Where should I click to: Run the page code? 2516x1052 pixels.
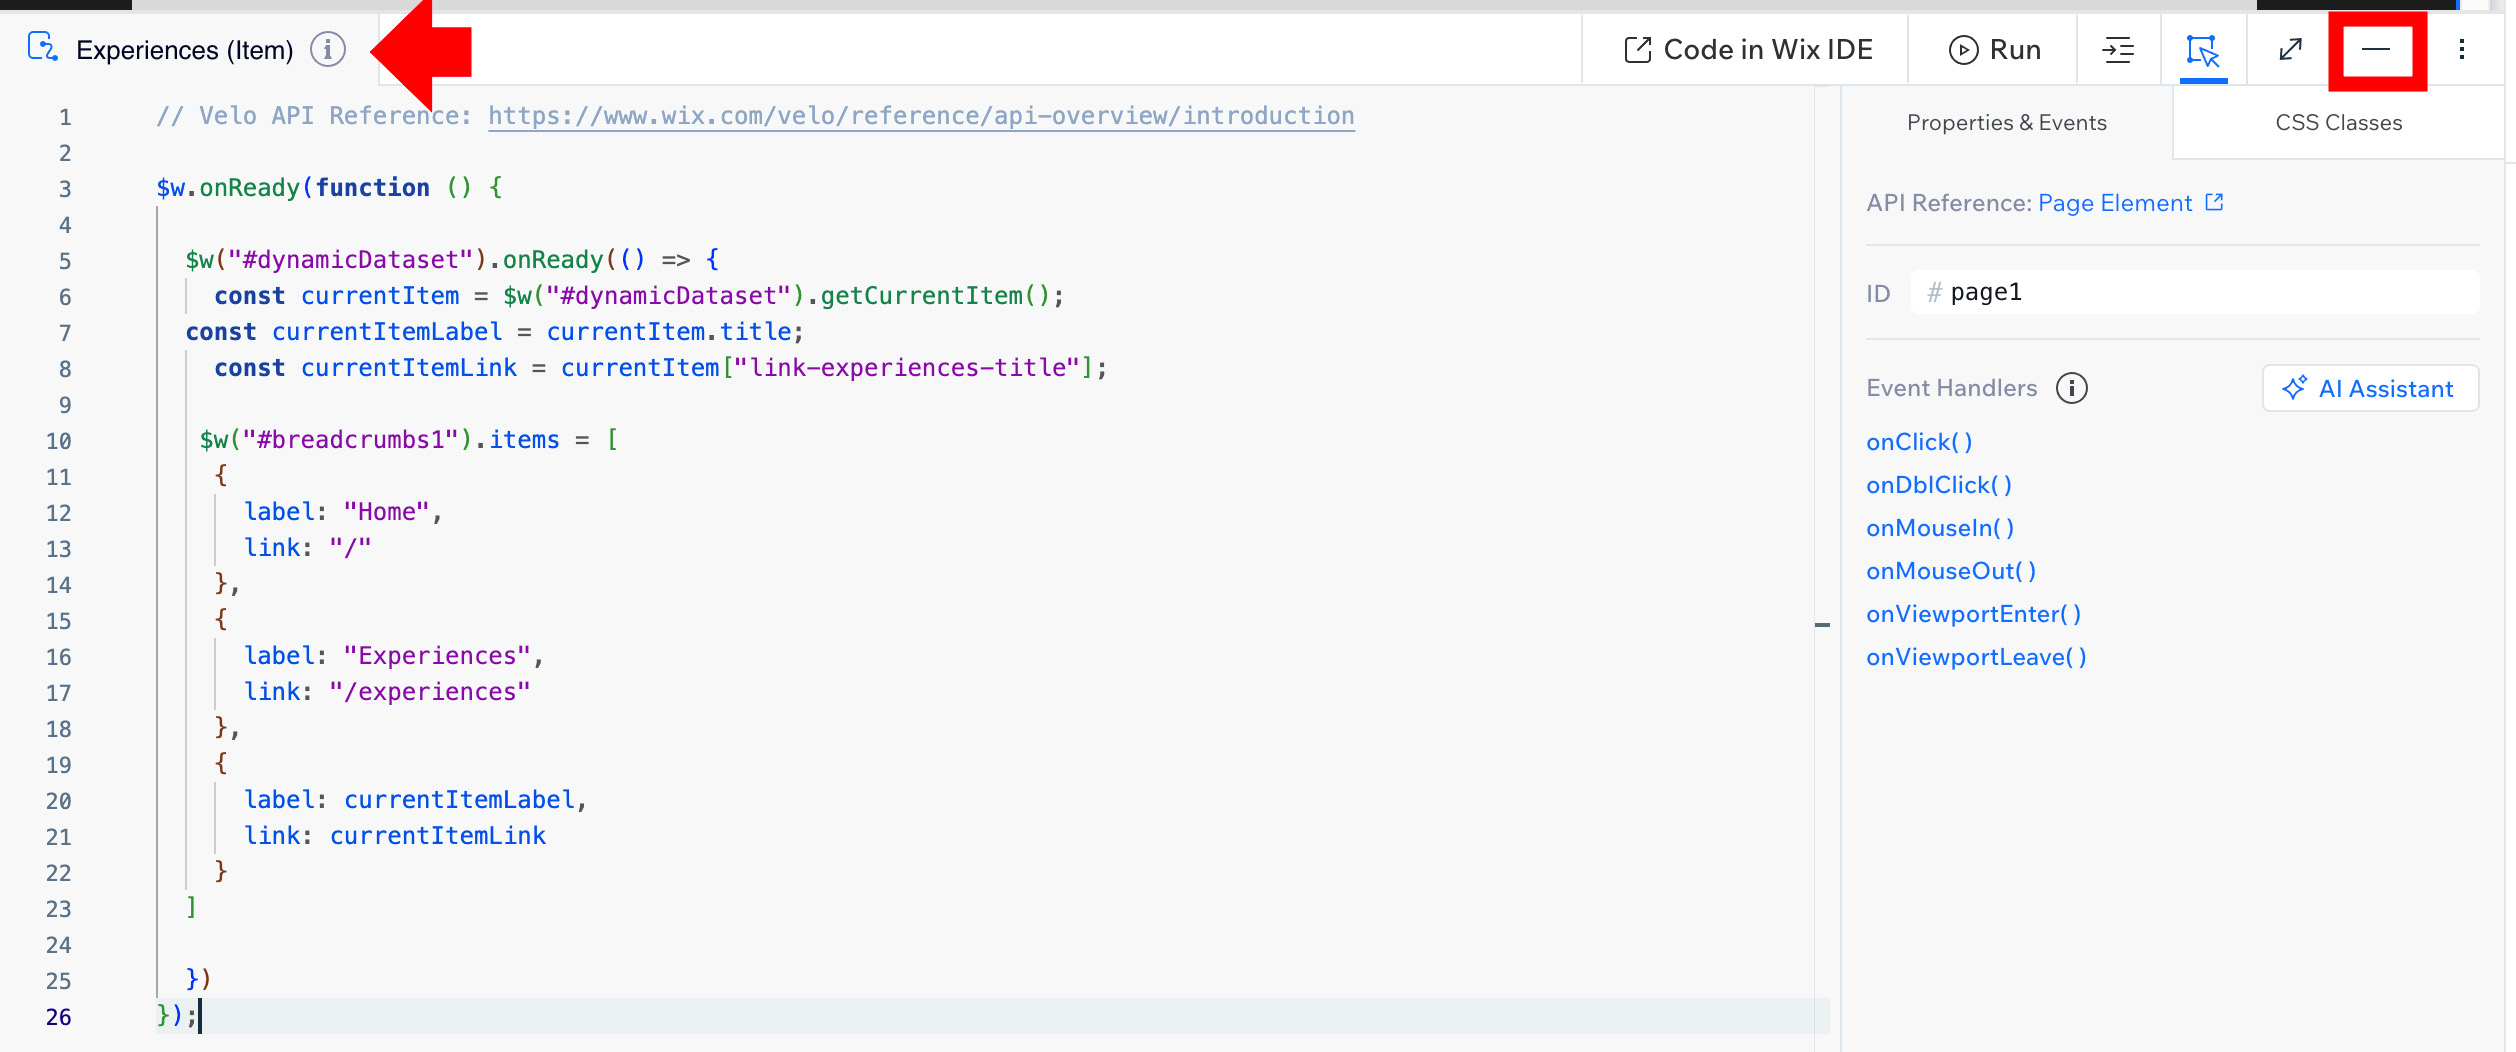click(1994, 49)
